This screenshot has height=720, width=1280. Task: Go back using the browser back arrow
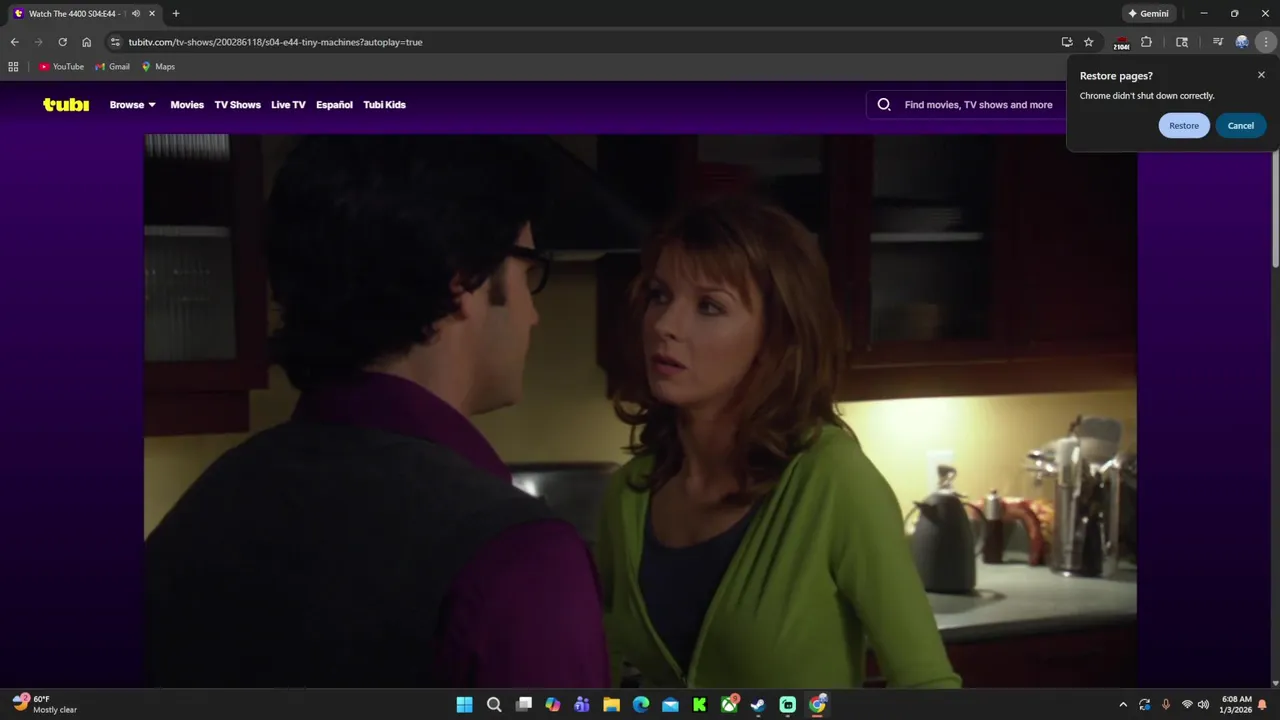coord(14,42)
